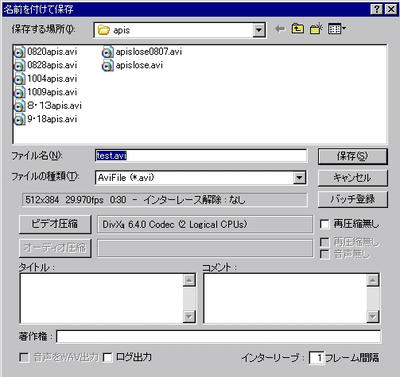Enable the ログ出力 checkbox
This screenshot has height=377, width=400.
(x=107, y=358)
